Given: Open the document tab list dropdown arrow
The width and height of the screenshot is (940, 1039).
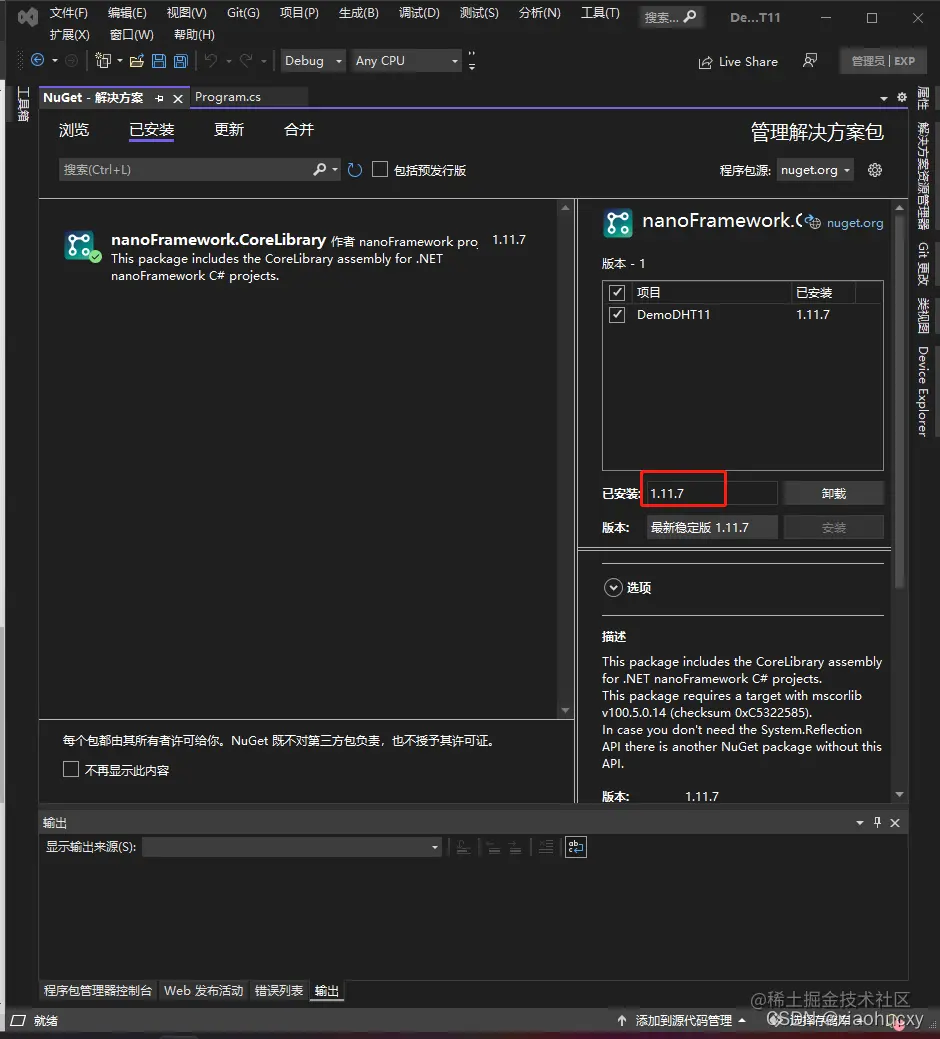Looking at the screenshot, I should pos(884,98).
